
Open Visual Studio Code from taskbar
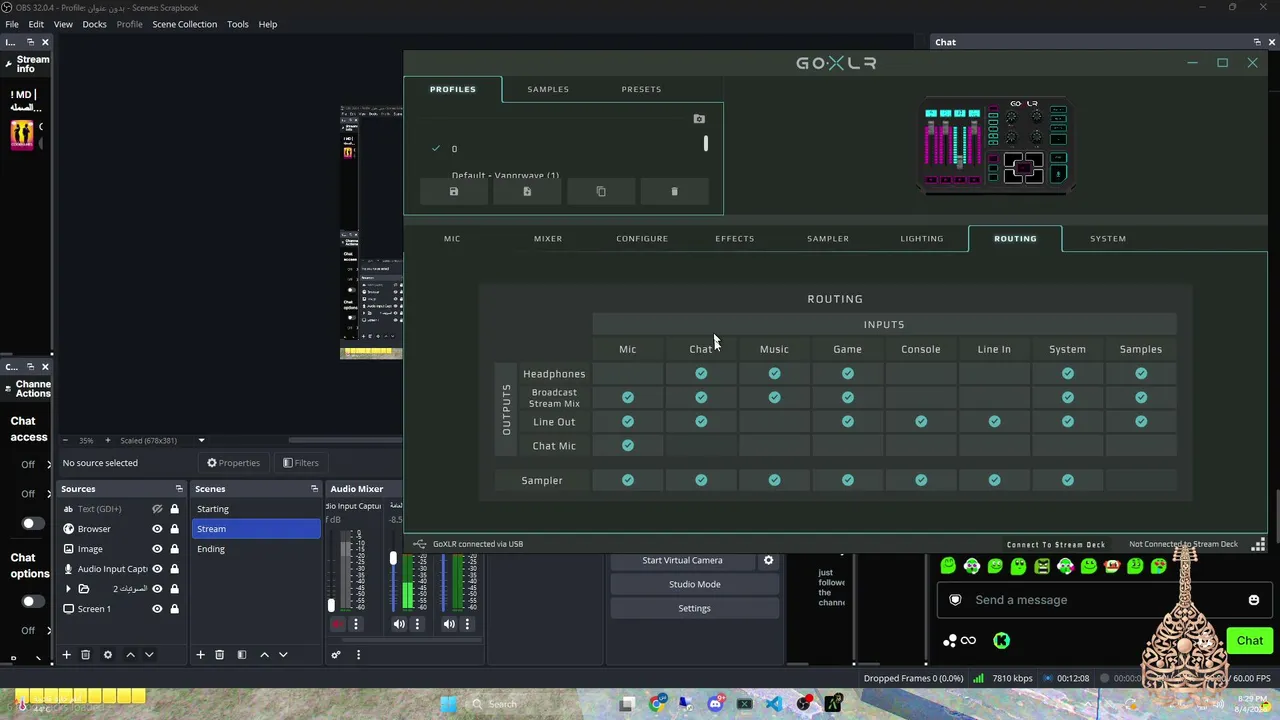click(774, 704)
